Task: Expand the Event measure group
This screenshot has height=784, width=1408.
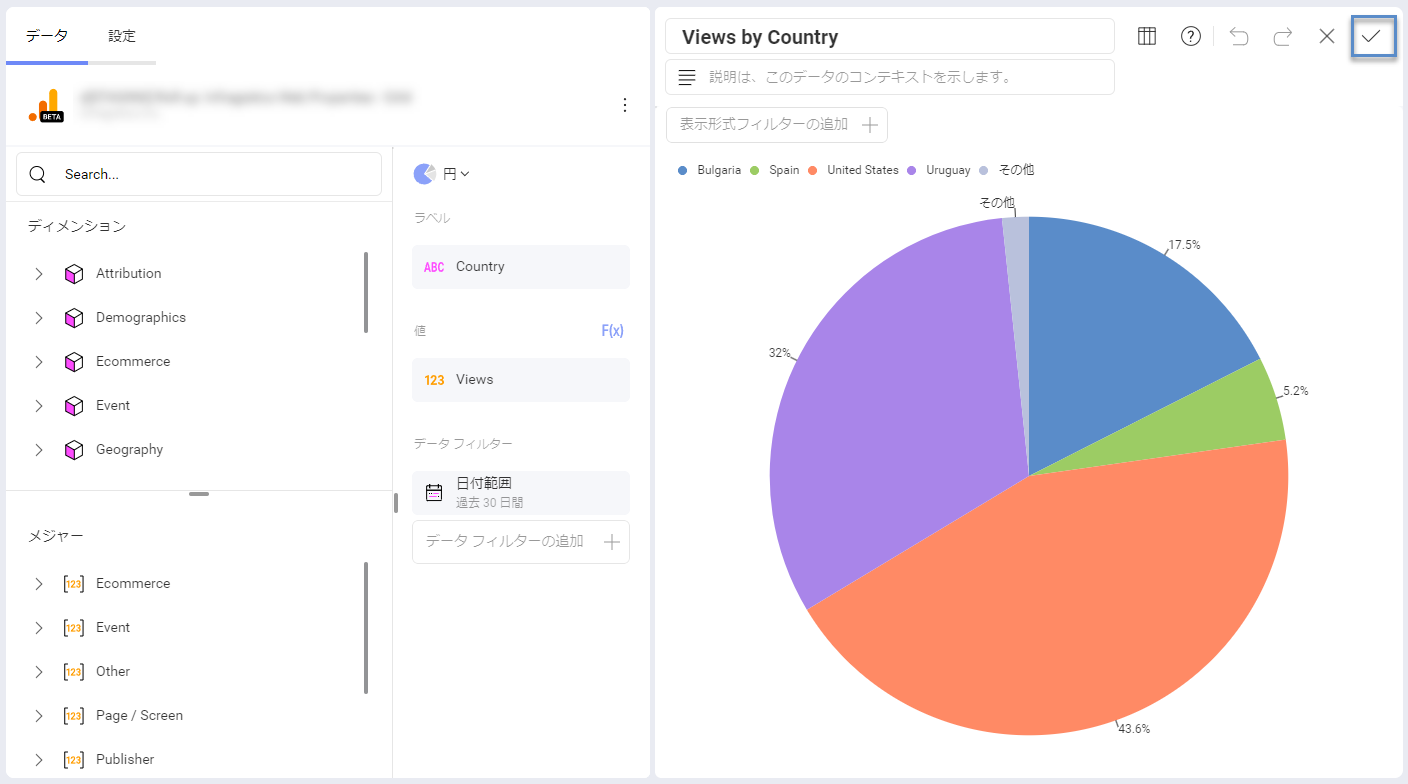Action: (x=39, y=628)
